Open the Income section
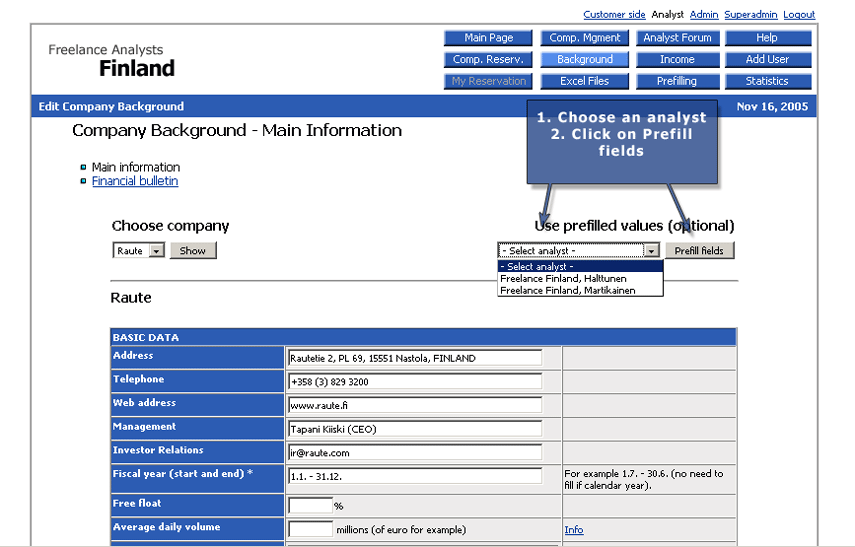This screenshot has width=855, height=547. click(678, 59)
